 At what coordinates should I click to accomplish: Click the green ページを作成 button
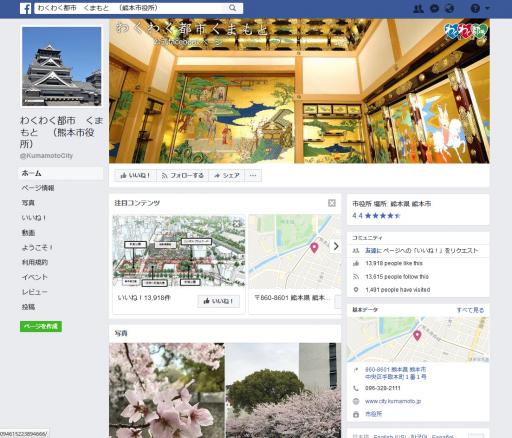[41, 326]
